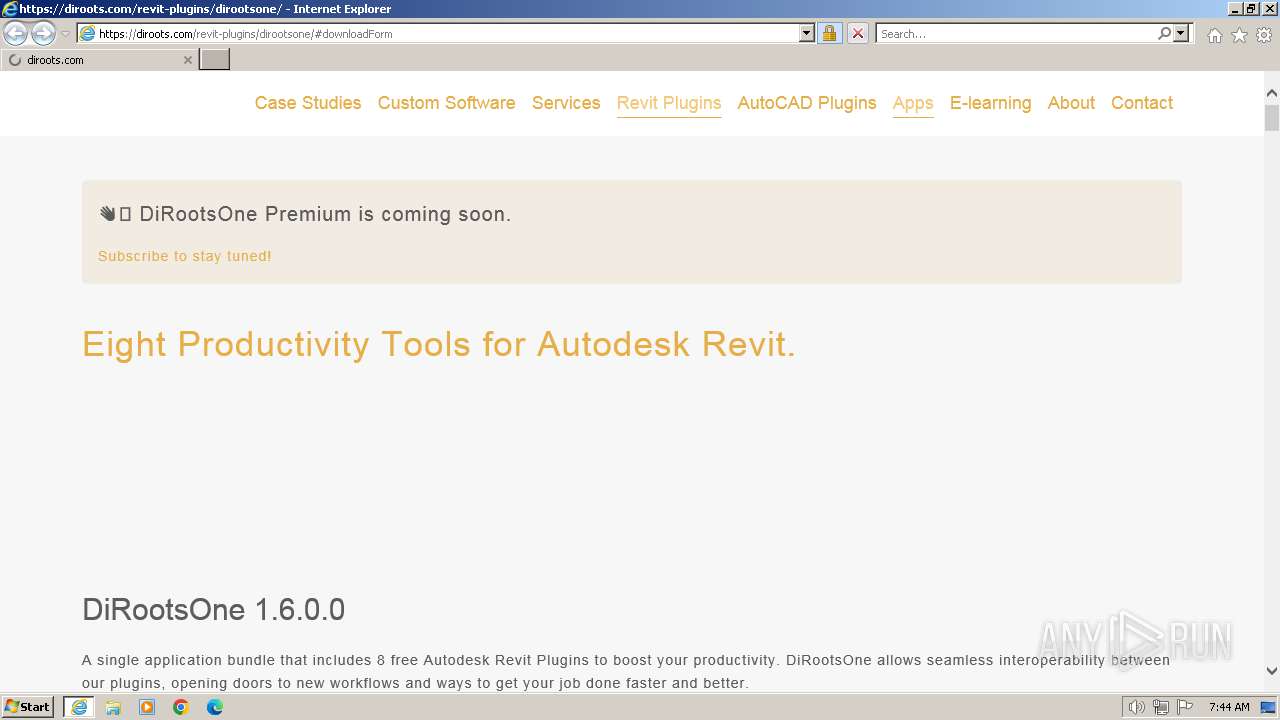Screen dimensions: 1280x720
Task: Launch Google Chrome from the taskbar
Action: tap(181, 707)
